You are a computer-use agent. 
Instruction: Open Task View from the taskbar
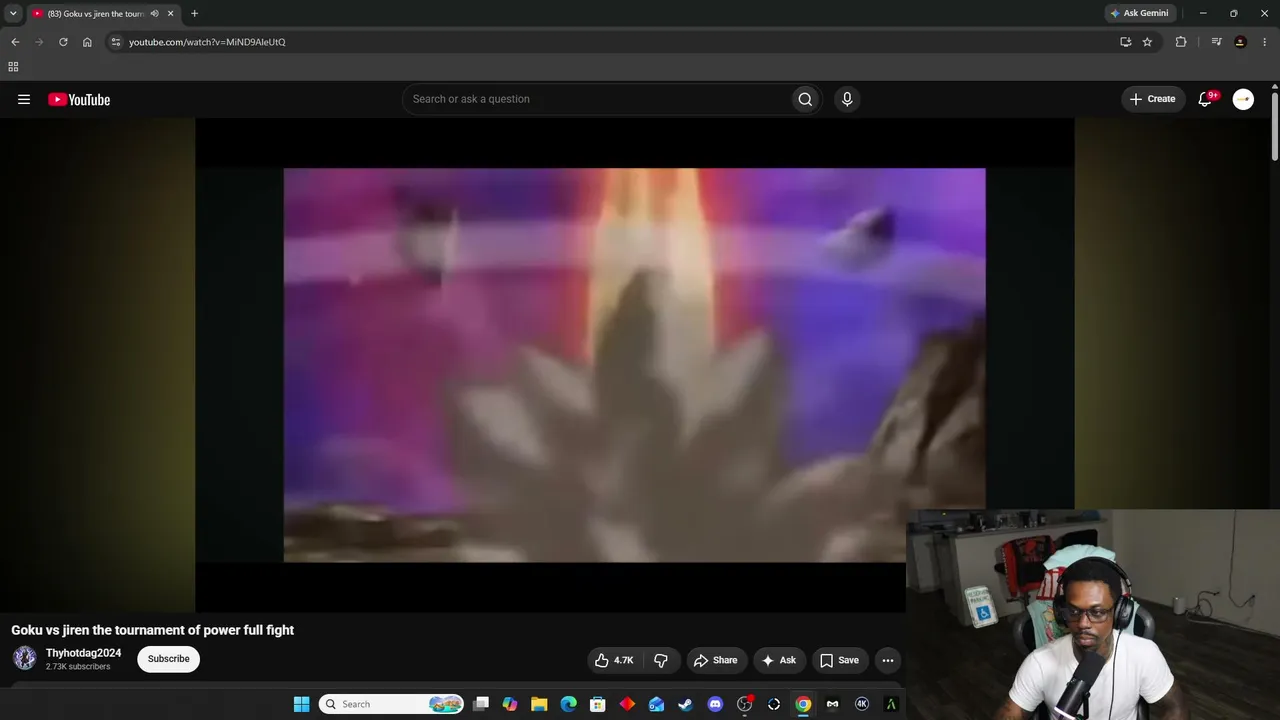coord(480,704)
